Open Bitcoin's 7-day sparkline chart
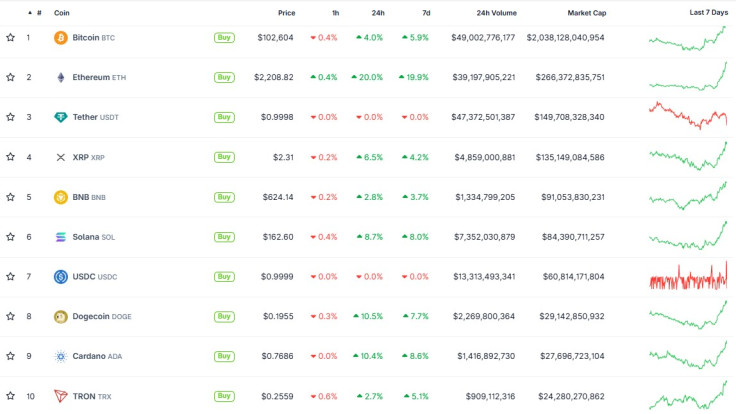Image resolution: width=736 pixels, height=414 pixels. tap(688, 38)
